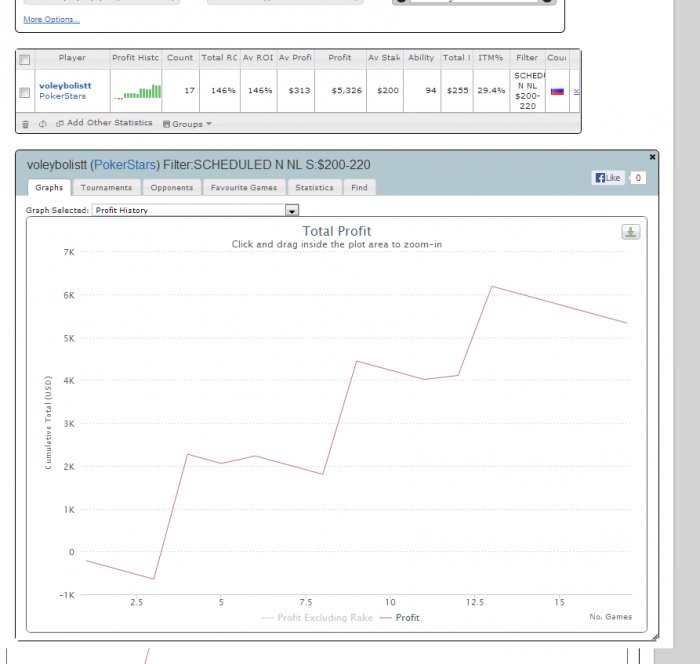Download the Total Profit chart image
Screen dimensions: 700x664
pyautogui.click(x=630, y=232)
